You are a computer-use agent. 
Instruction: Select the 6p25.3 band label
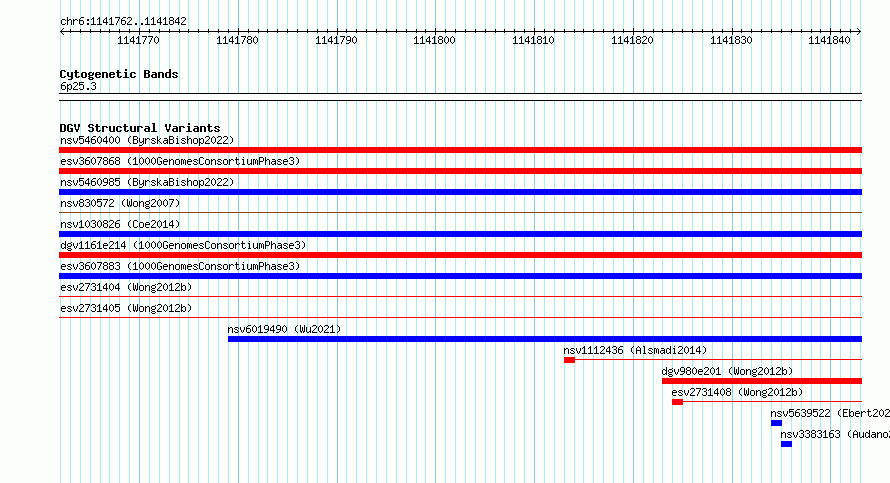[78, 86]
